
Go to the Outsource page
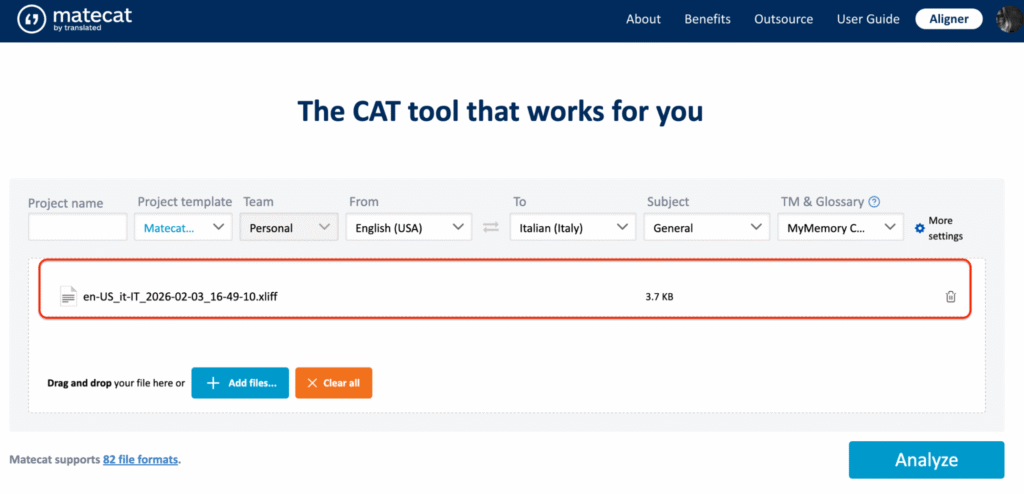coord(784,19)
